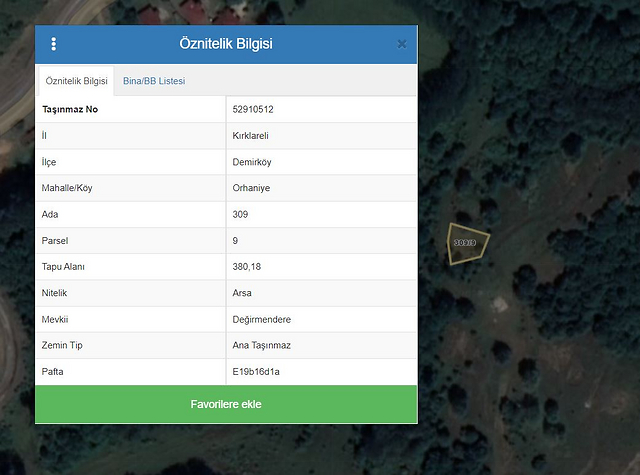Click the dialog header title Öznitelik Bilgisi
The width and height of the screenshot is (640, 475).
(226, 44)
